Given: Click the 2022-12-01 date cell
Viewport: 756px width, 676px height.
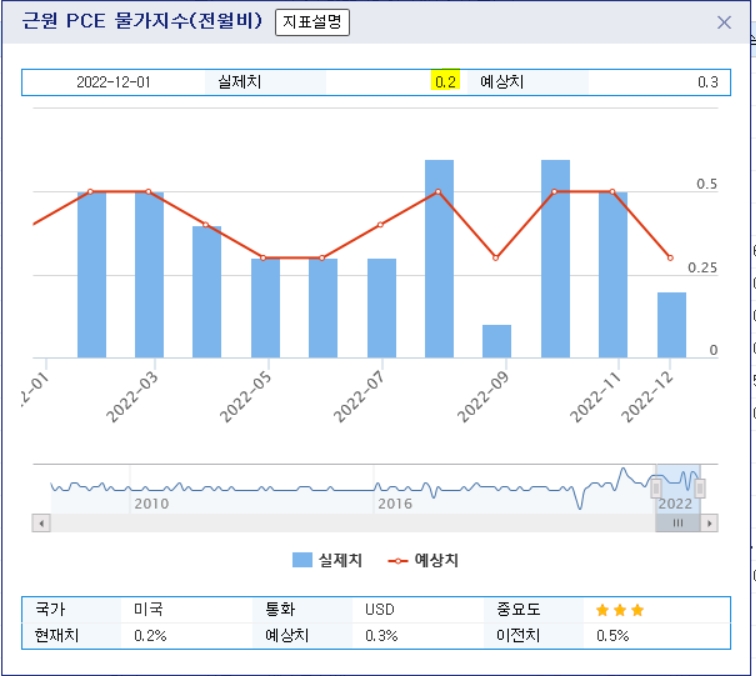Looking at the screenshot, I should [113, 82].
